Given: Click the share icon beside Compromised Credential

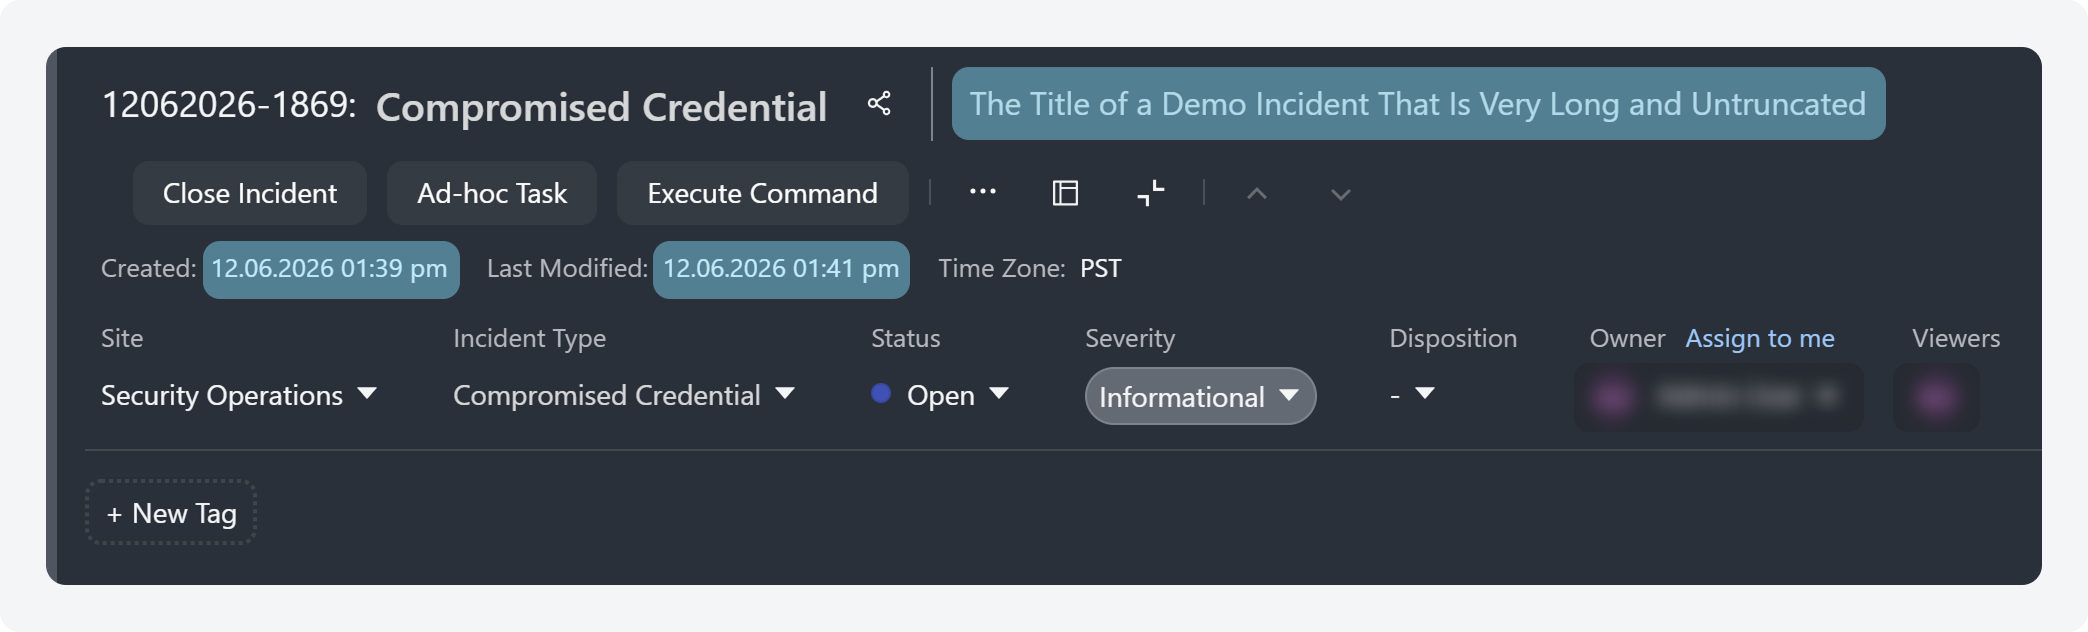Looking at the screenshot, I should [879, 103].
